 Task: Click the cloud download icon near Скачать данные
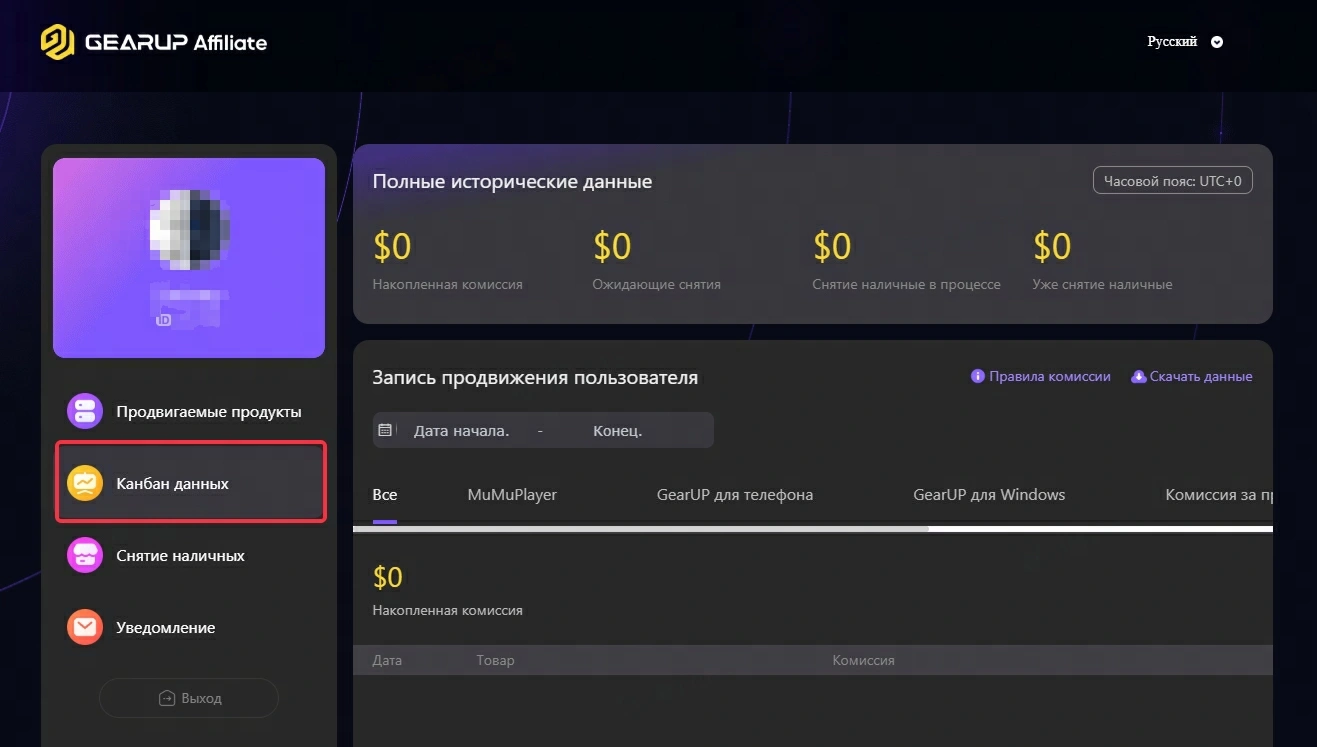1138,375
